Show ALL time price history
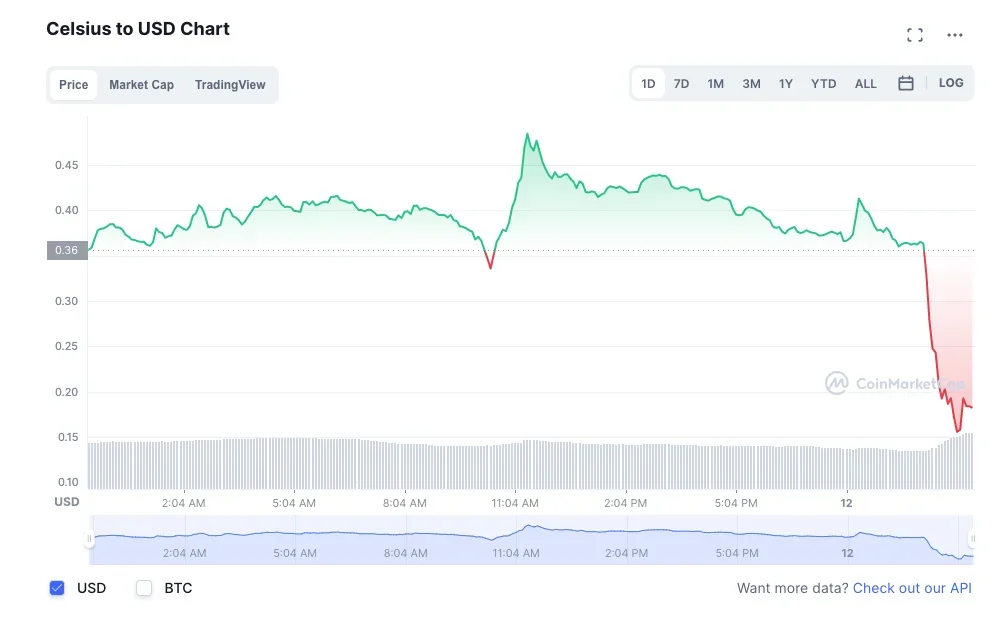Image resolution: width=996 pixels, height=621 pixels. point(865,84)
